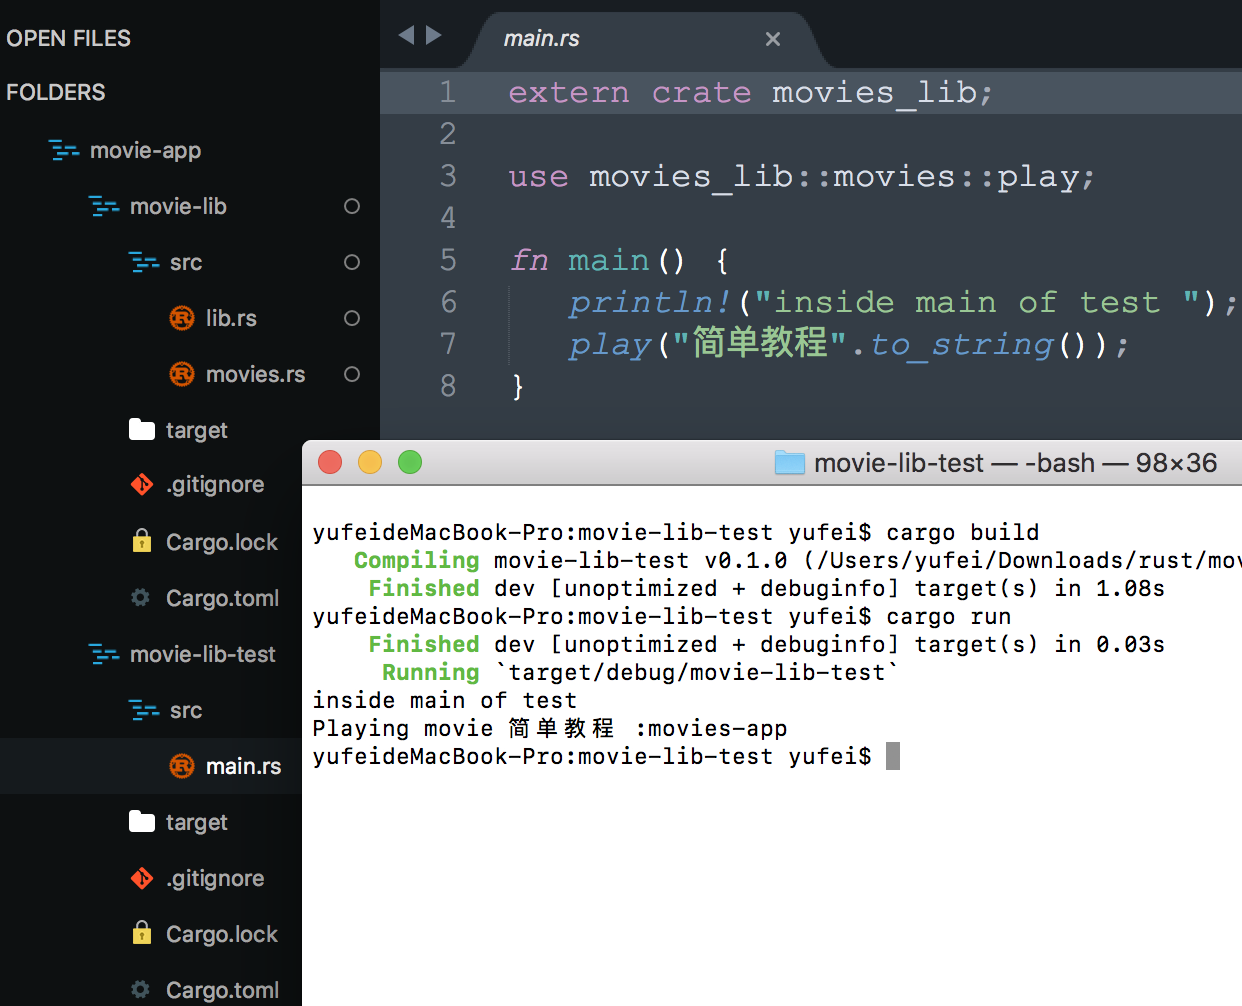Click the git icon of movie-lib-test .gitignore
1242x1006 pixels.
click(x=142, y=879)
